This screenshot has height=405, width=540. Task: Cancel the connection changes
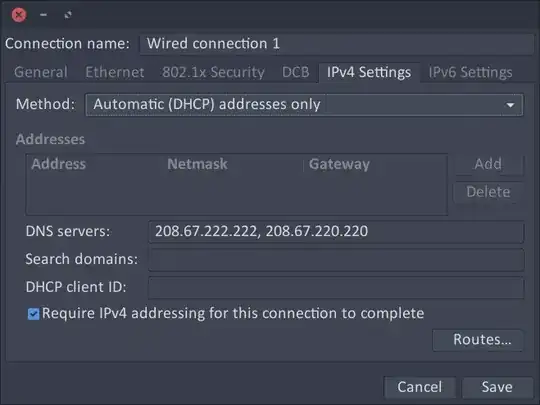420,387
